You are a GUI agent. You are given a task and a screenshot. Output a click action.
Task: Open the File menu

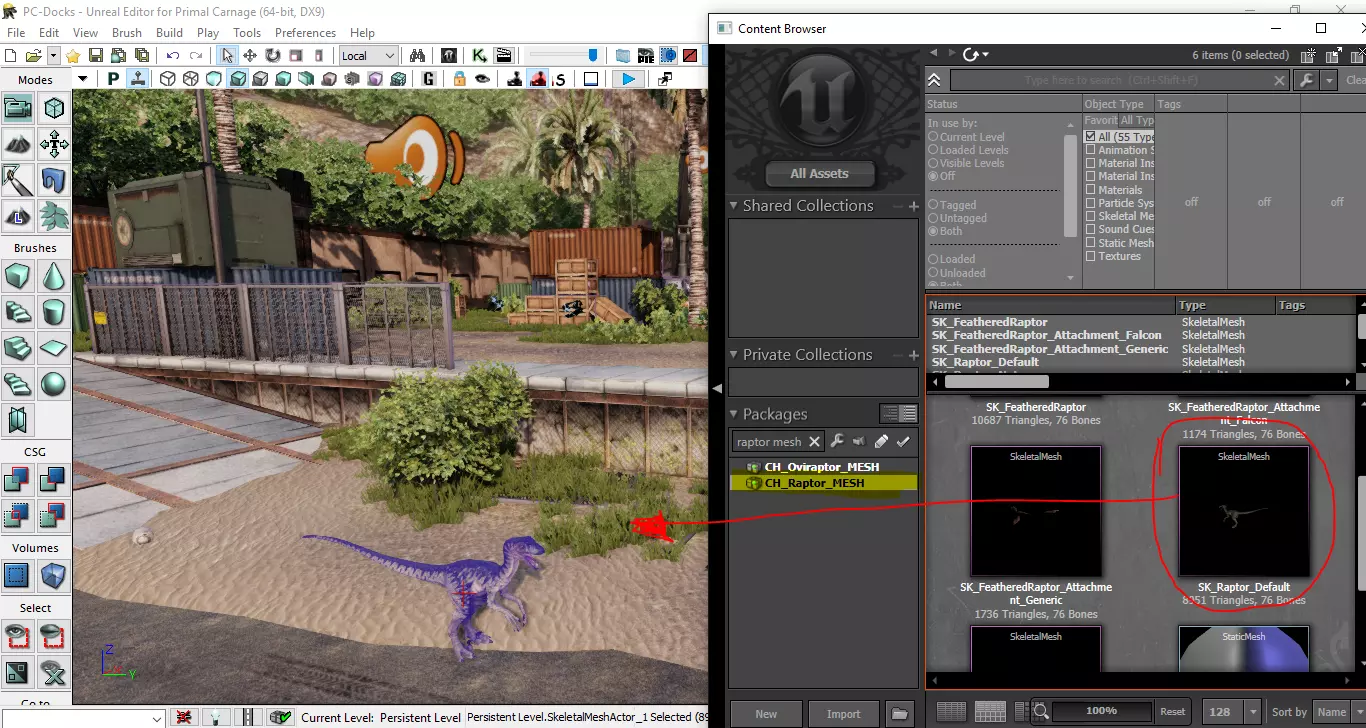click(16, 32)
